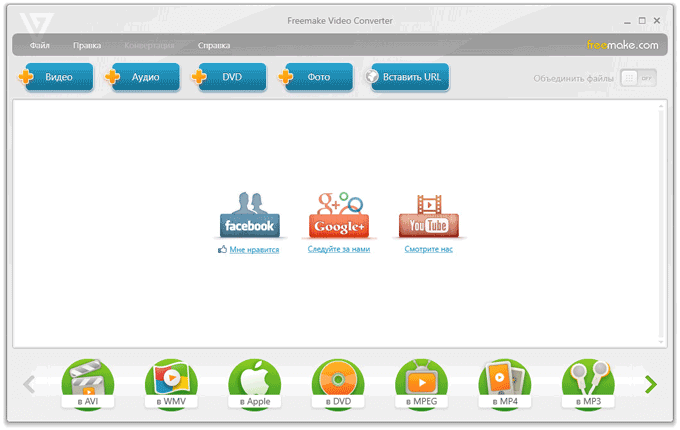Viewport: 680px width, 430px height.
Task: Click the Фото add photo button
Action: point(317,78)
